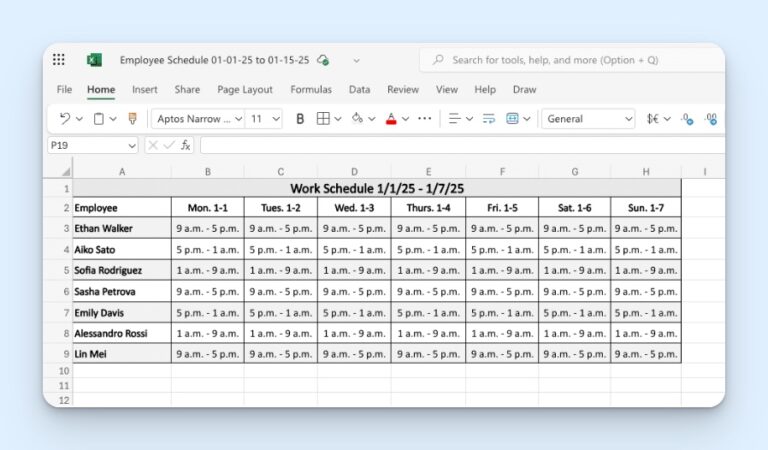768x450 pixels.
Task: Select the Alessandro Rossi cell
Action: click(122, 333)
